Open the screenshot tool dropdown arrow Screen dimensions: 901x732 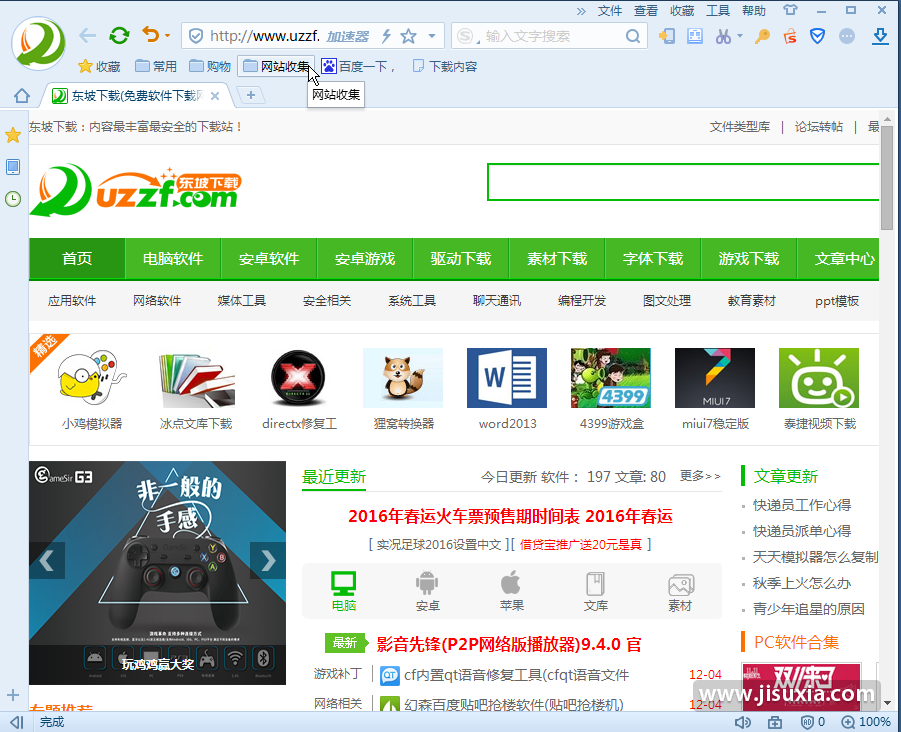[740, 36]
